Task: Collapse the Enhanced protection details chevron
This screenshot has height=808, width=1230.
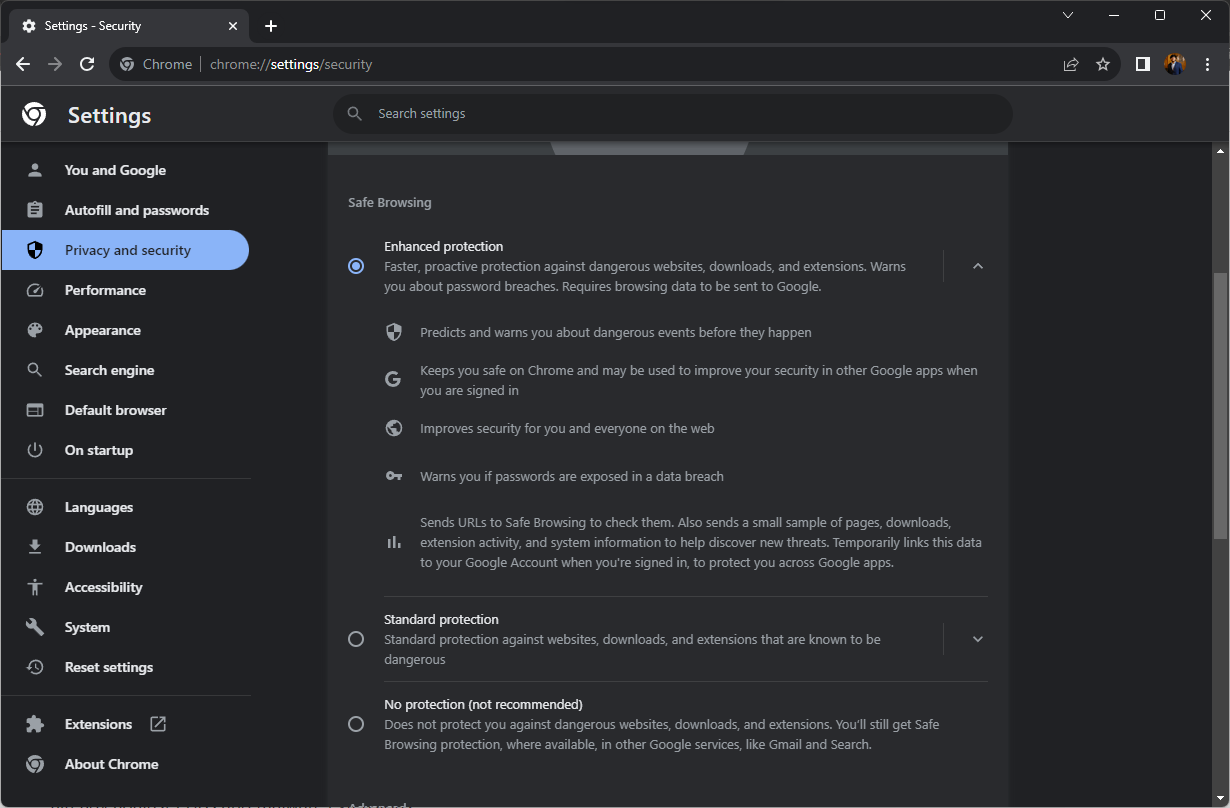Action: click(978, 266)
